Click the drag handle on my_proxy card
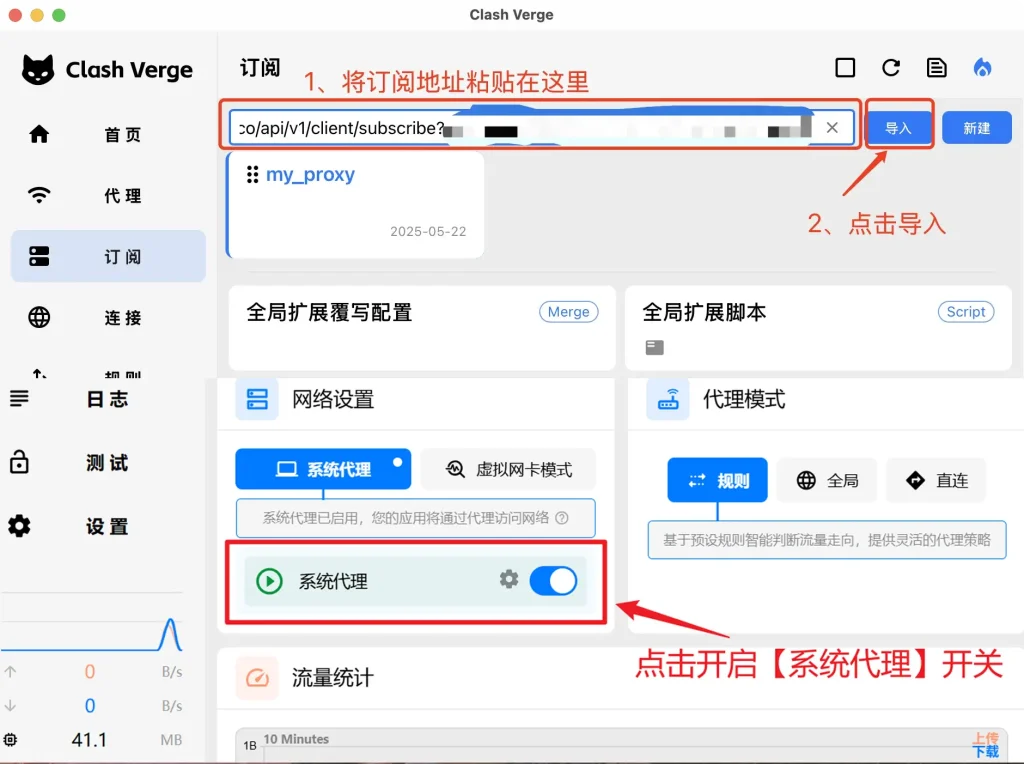The width and height of the screenshot is (1024, 764). coord(253,174)
